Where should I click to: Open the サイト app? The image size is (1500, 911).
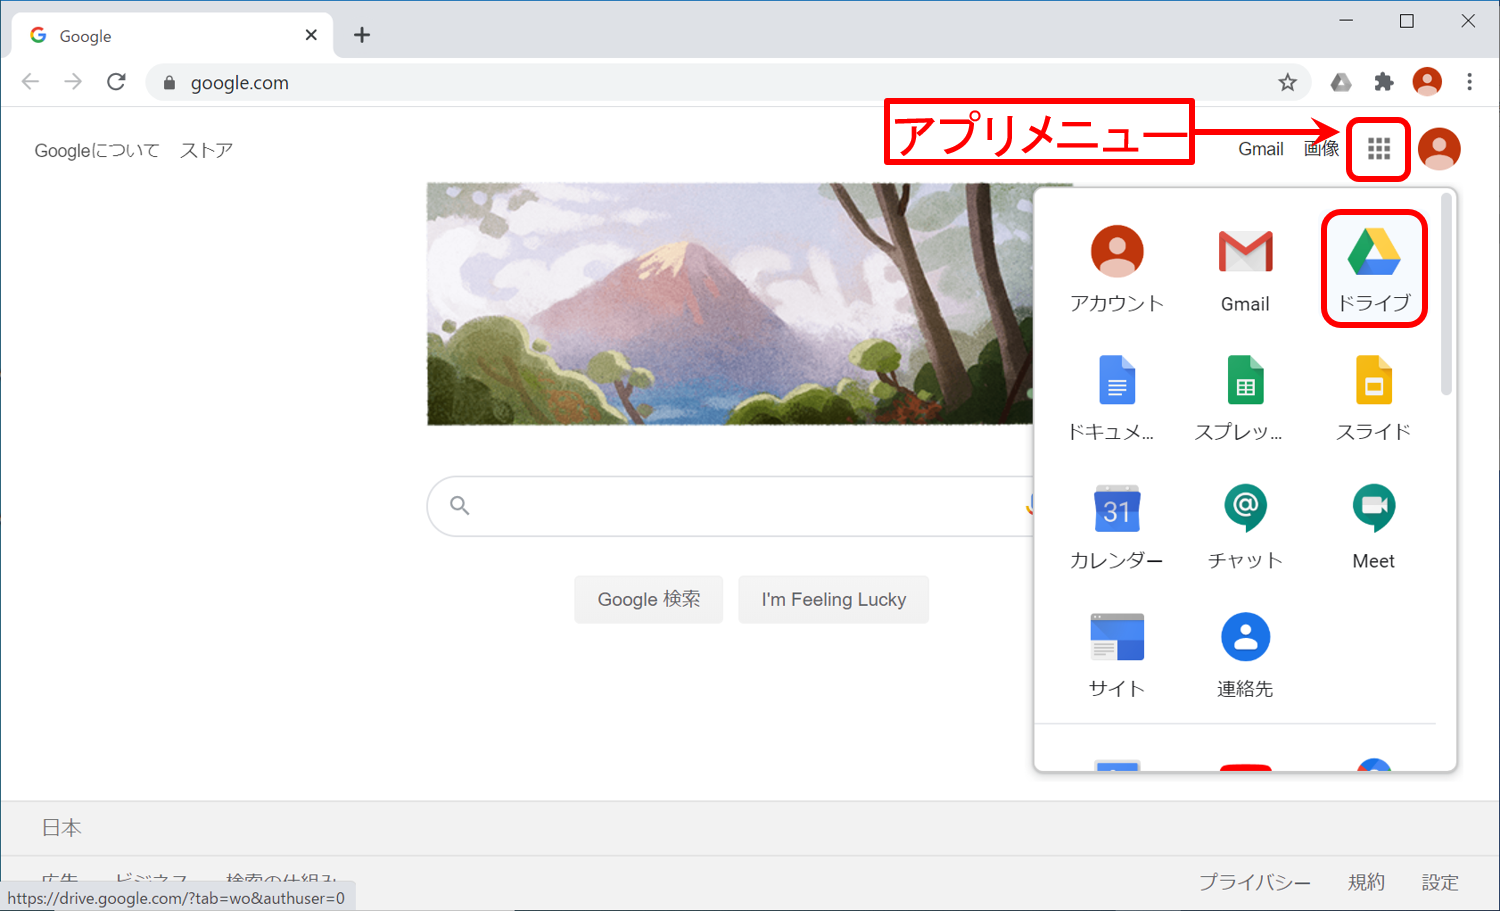point(1117,654)
